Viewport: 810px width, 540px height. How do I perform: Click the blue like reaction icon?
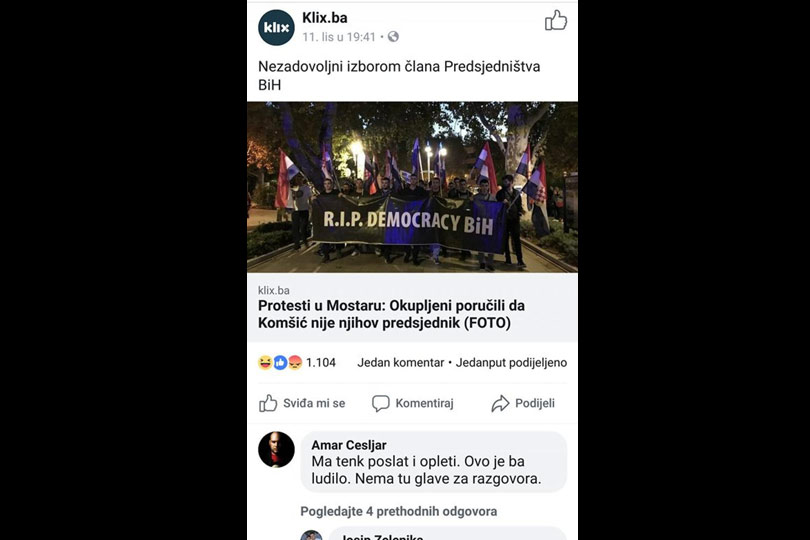280,363
